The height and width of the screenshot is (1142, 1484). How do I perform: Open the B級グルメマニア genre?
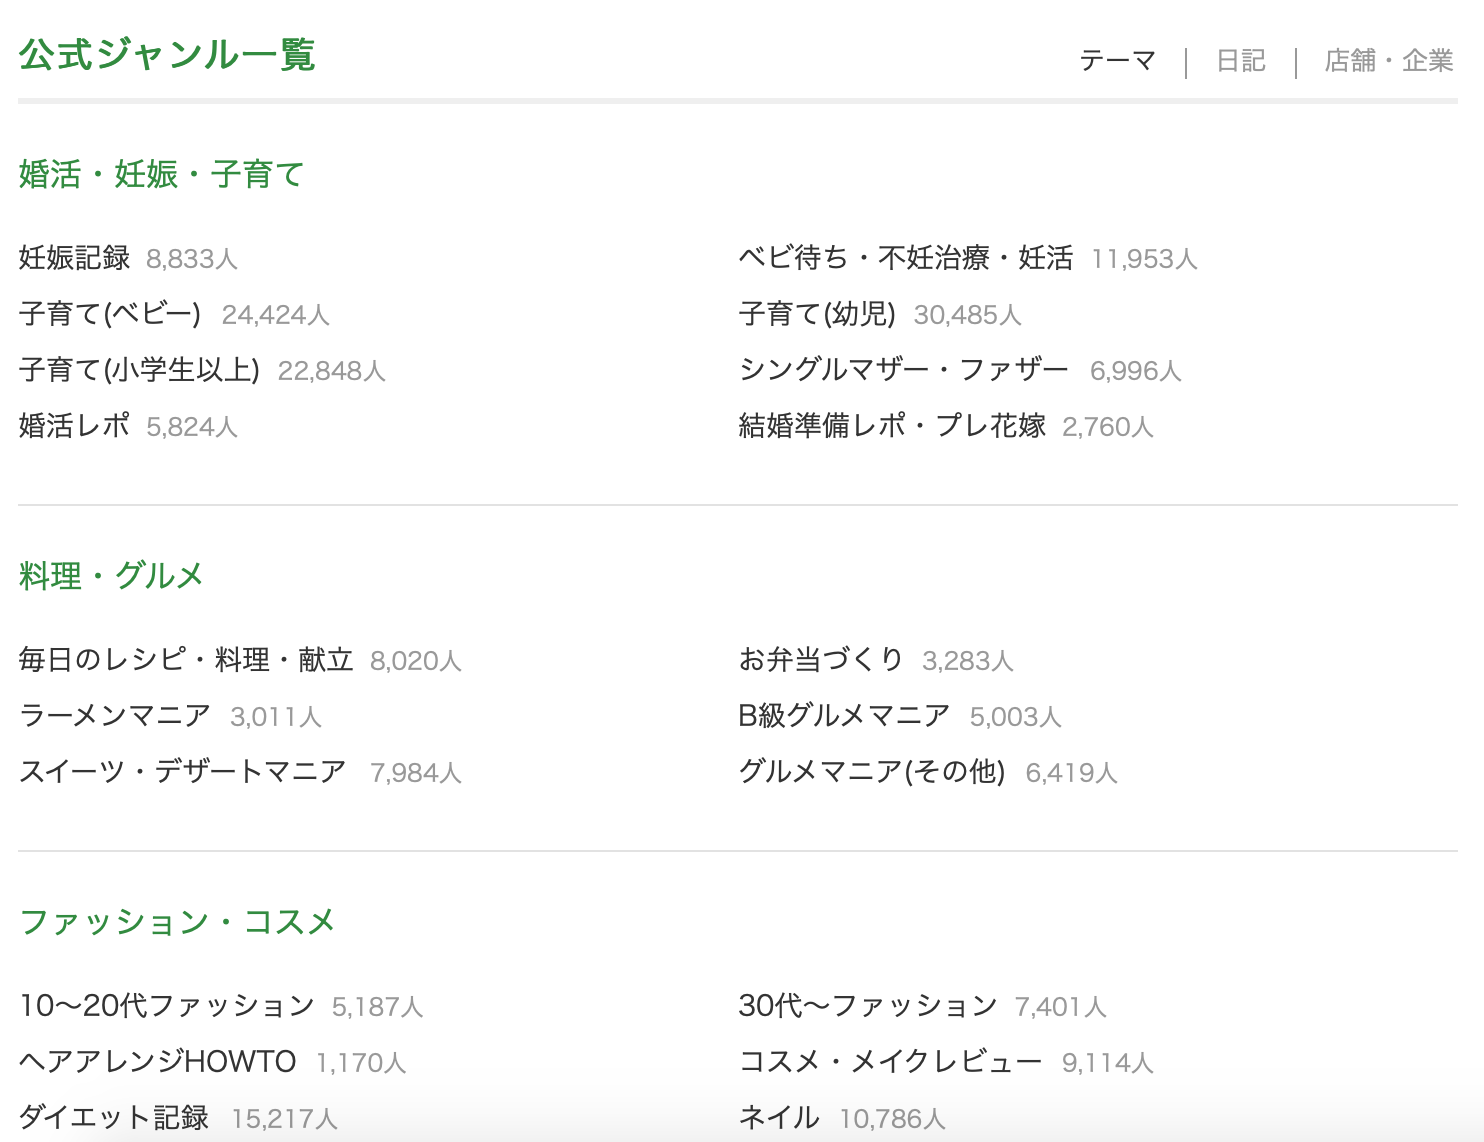click(844, 716)
